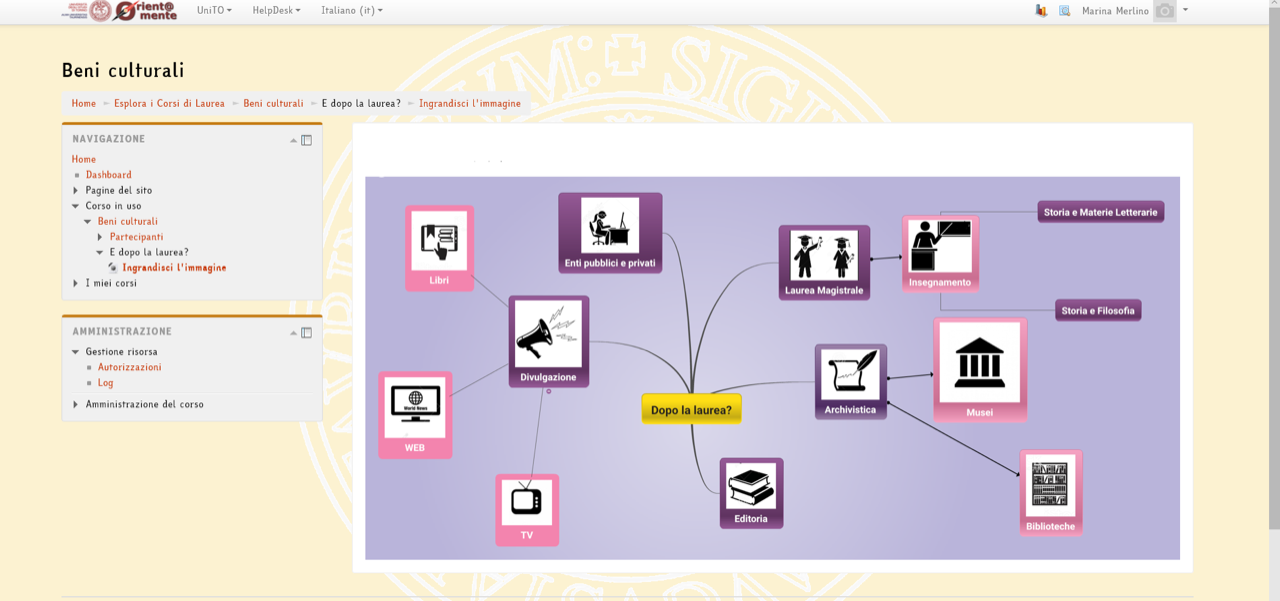Image resolution: width=1280 pixels, height=601 pixels.
Task: Dock the Amministrazione block to the side
Action: coord(307,332)
